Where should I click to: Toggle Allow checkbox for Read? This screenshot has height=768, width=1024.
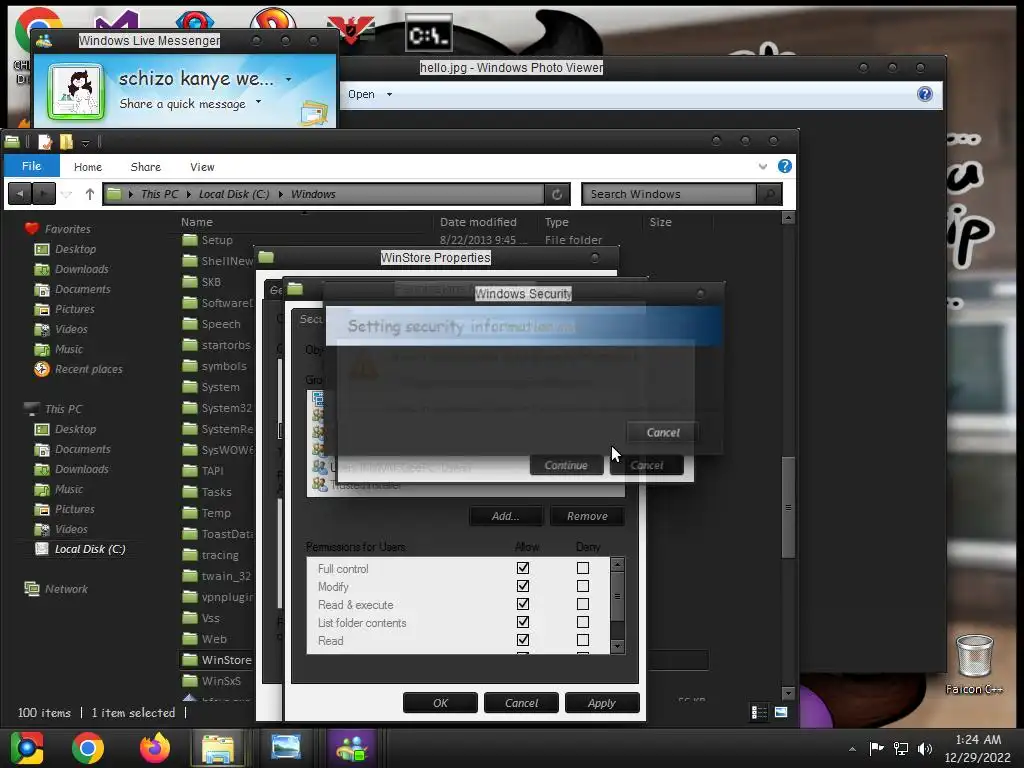[522, 640]
